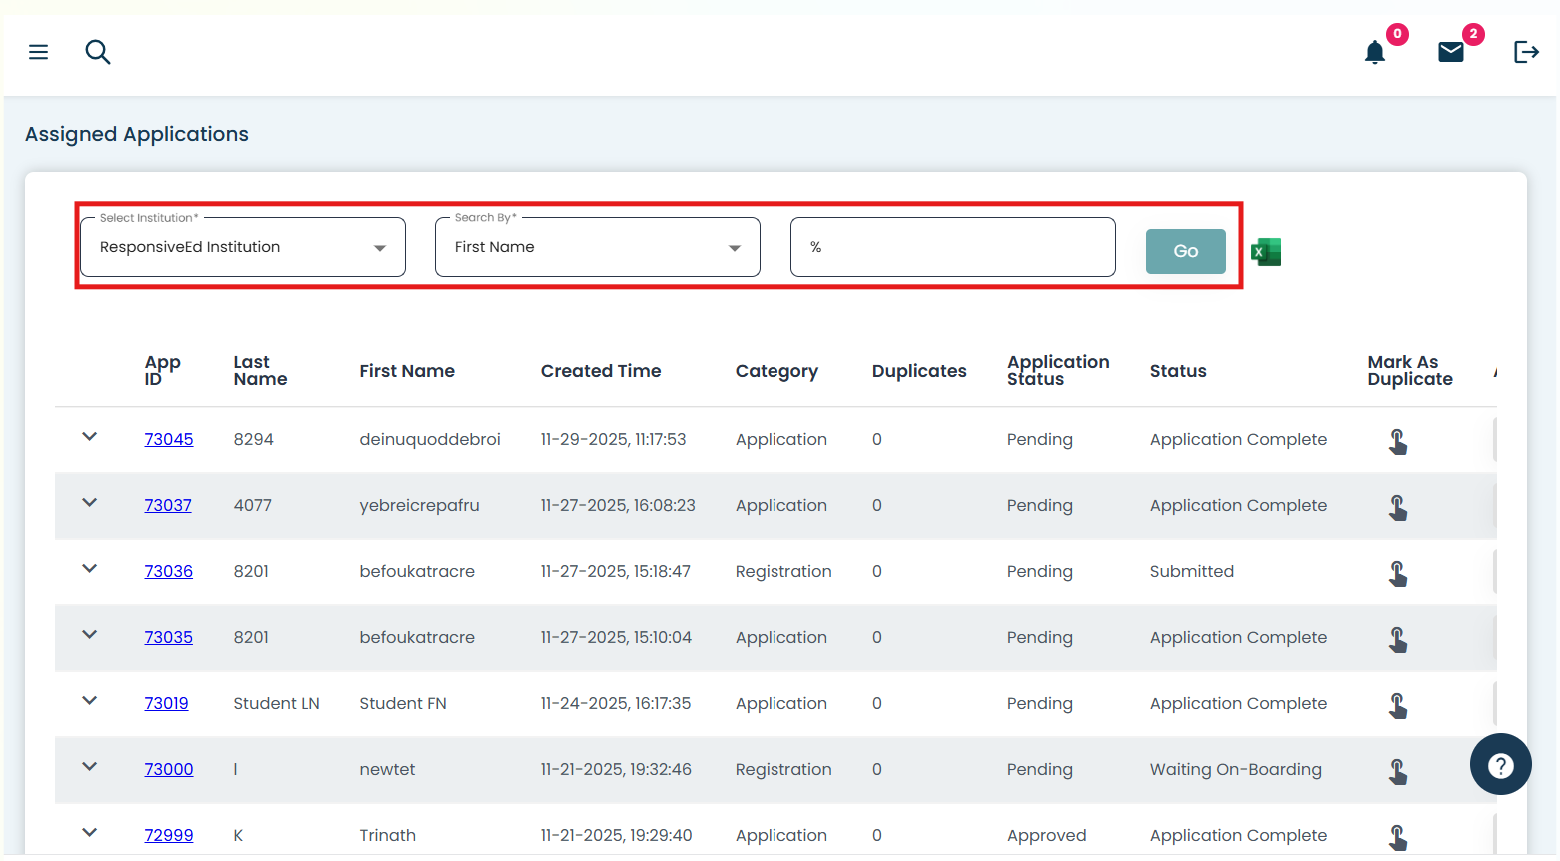This screenshot has width=1560, height=861.
Task: Open the Search By dropdown
Action: [x=598, y=247]
